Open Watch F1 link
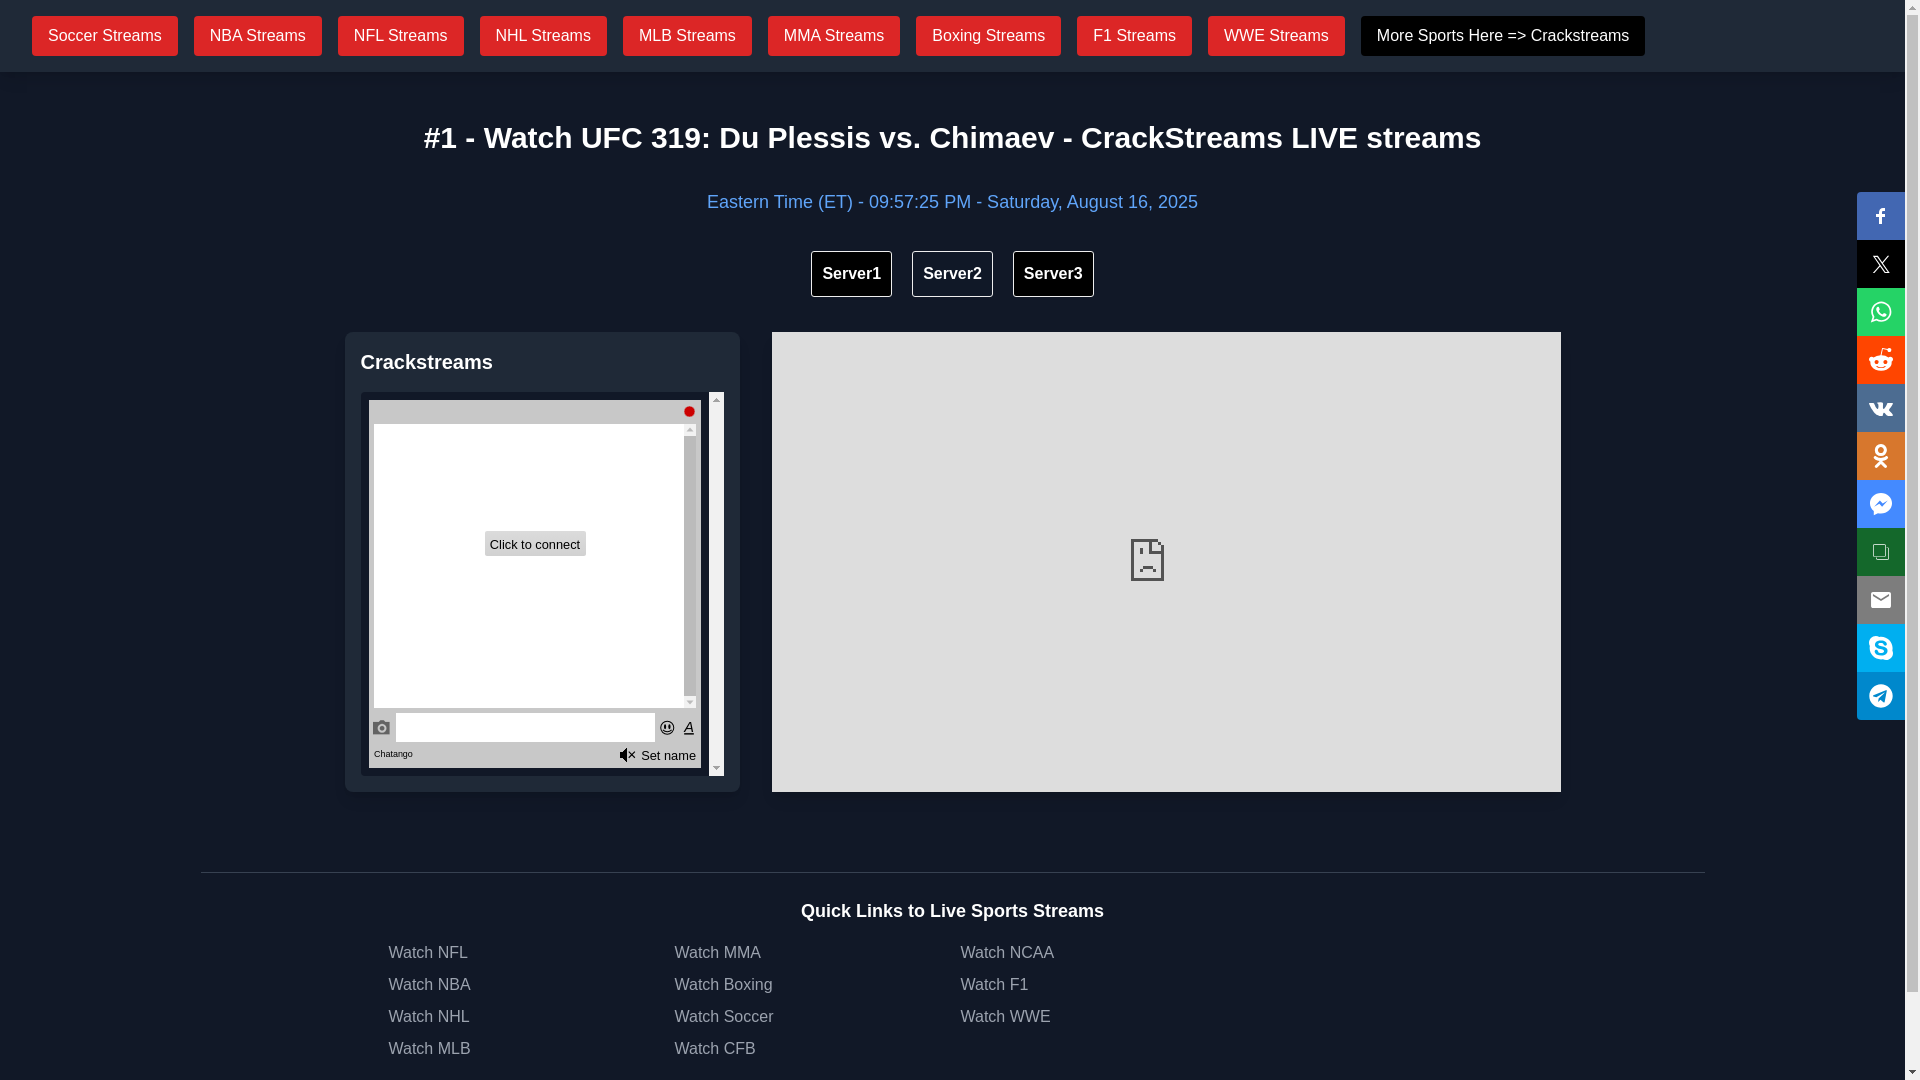This screenshot has height=1080, width=1920. [994, 985]
